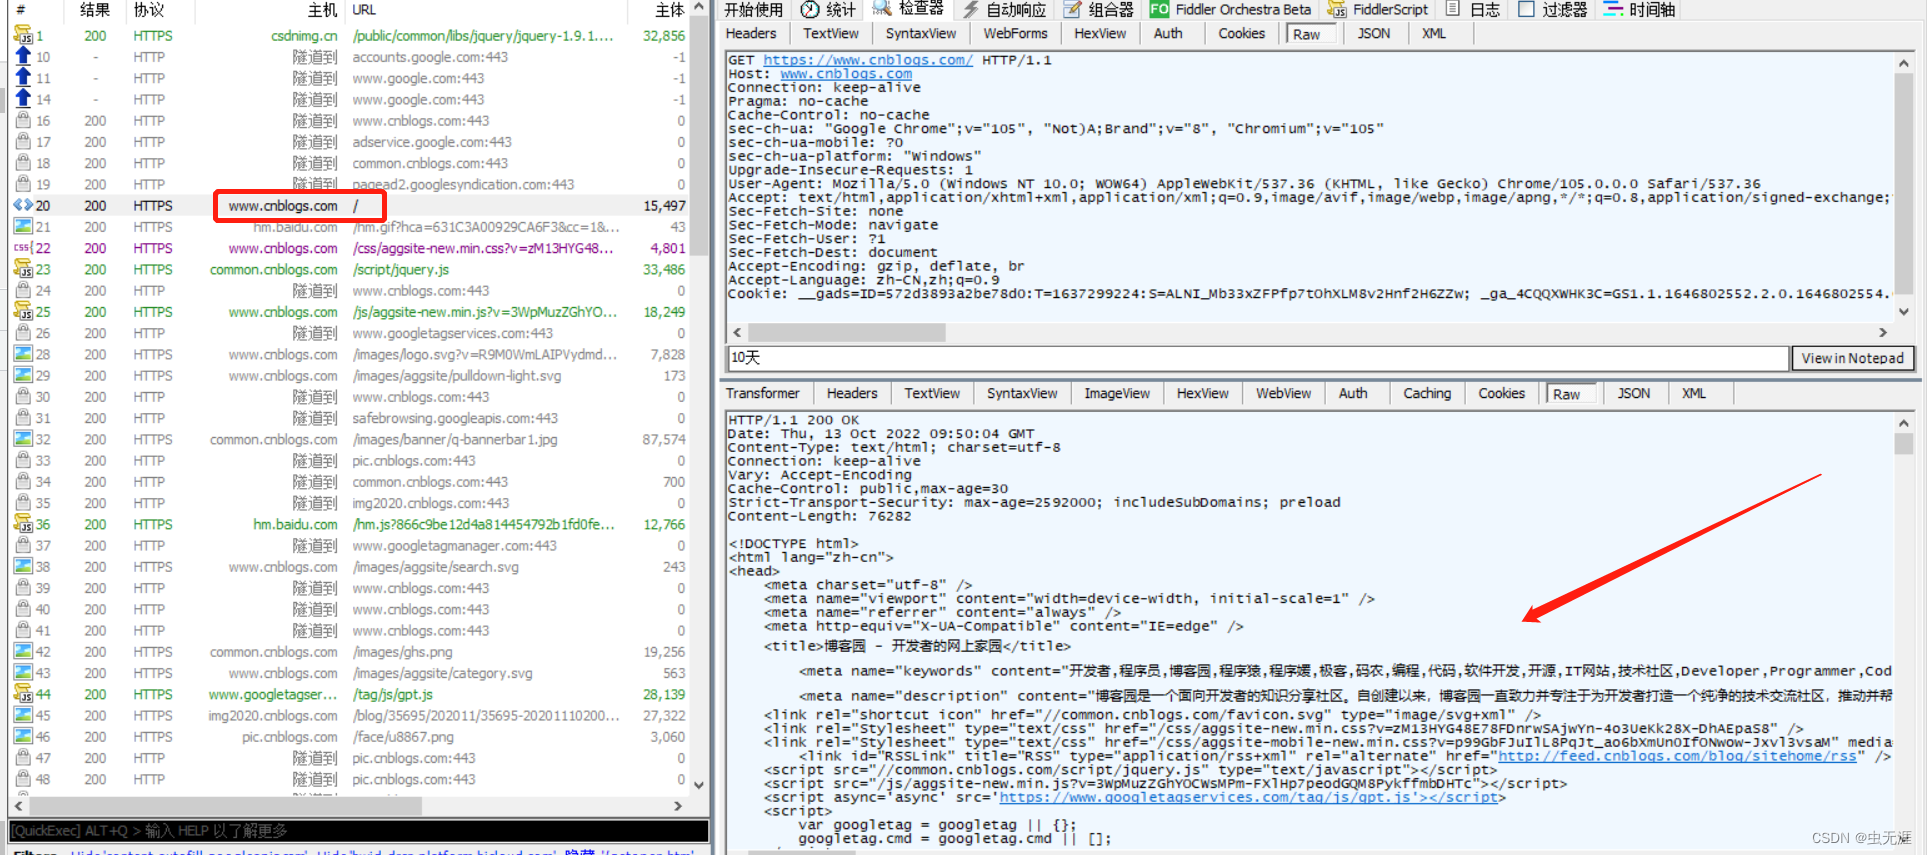Image resolution: width=1927 pixels, height=855 pixels.
Task: Focus the QuickExec command box
Action: point(358,831)
